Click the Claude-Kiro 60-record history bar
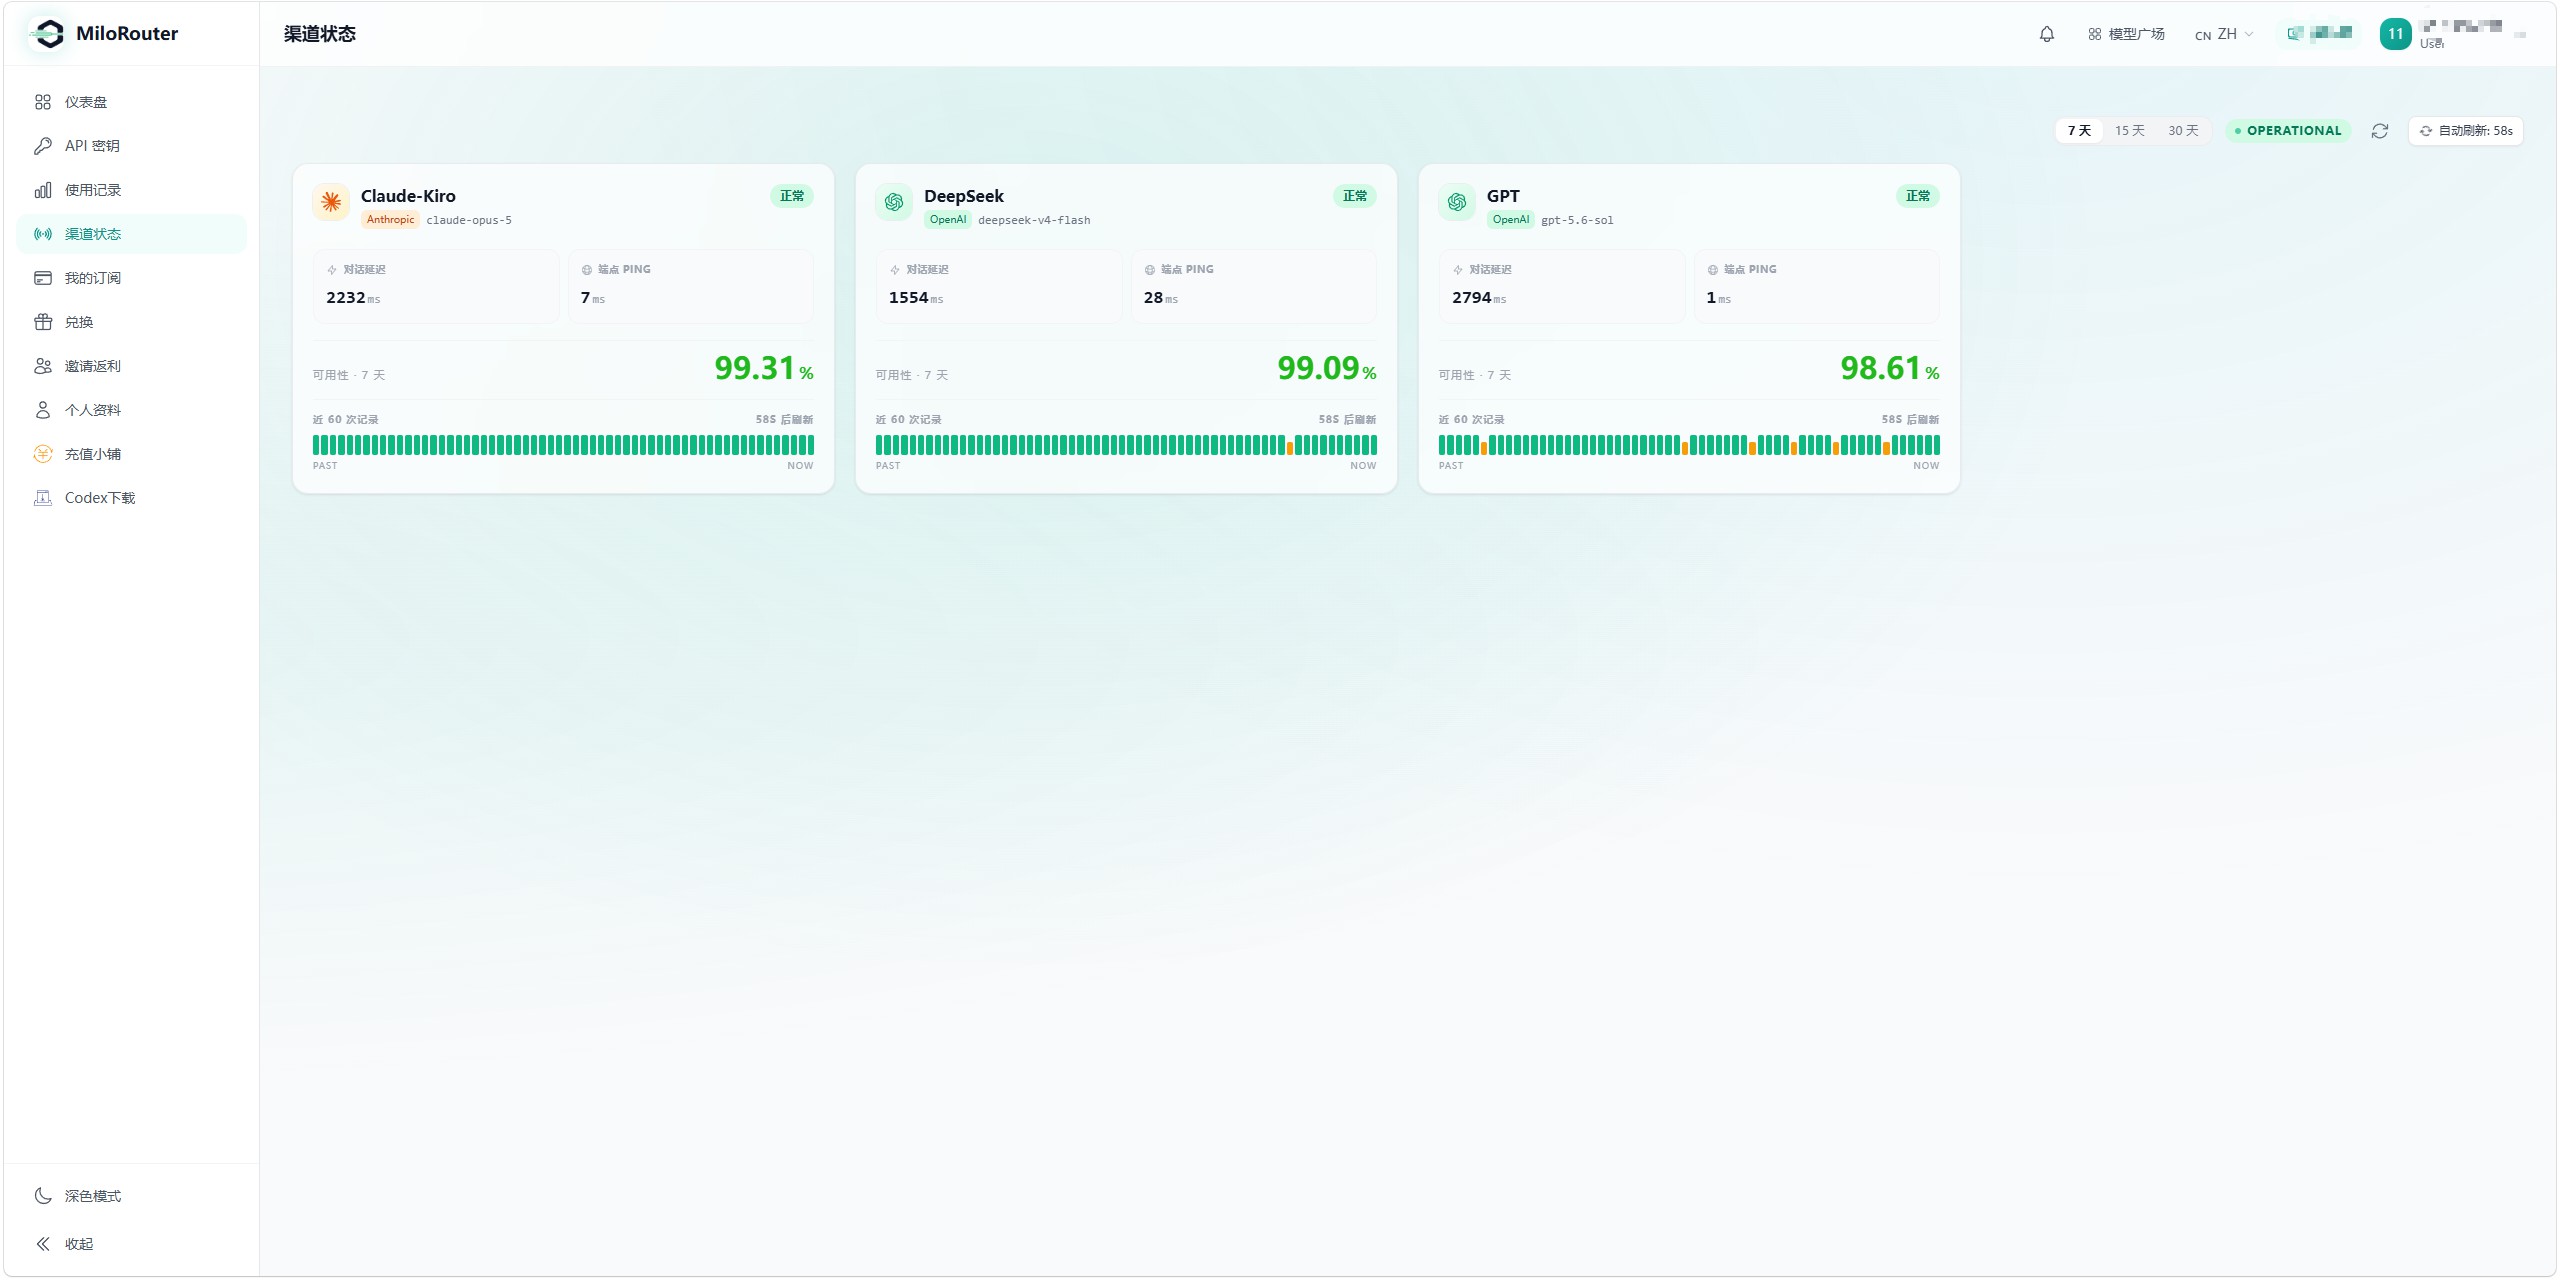 click(x=563, y=445)
